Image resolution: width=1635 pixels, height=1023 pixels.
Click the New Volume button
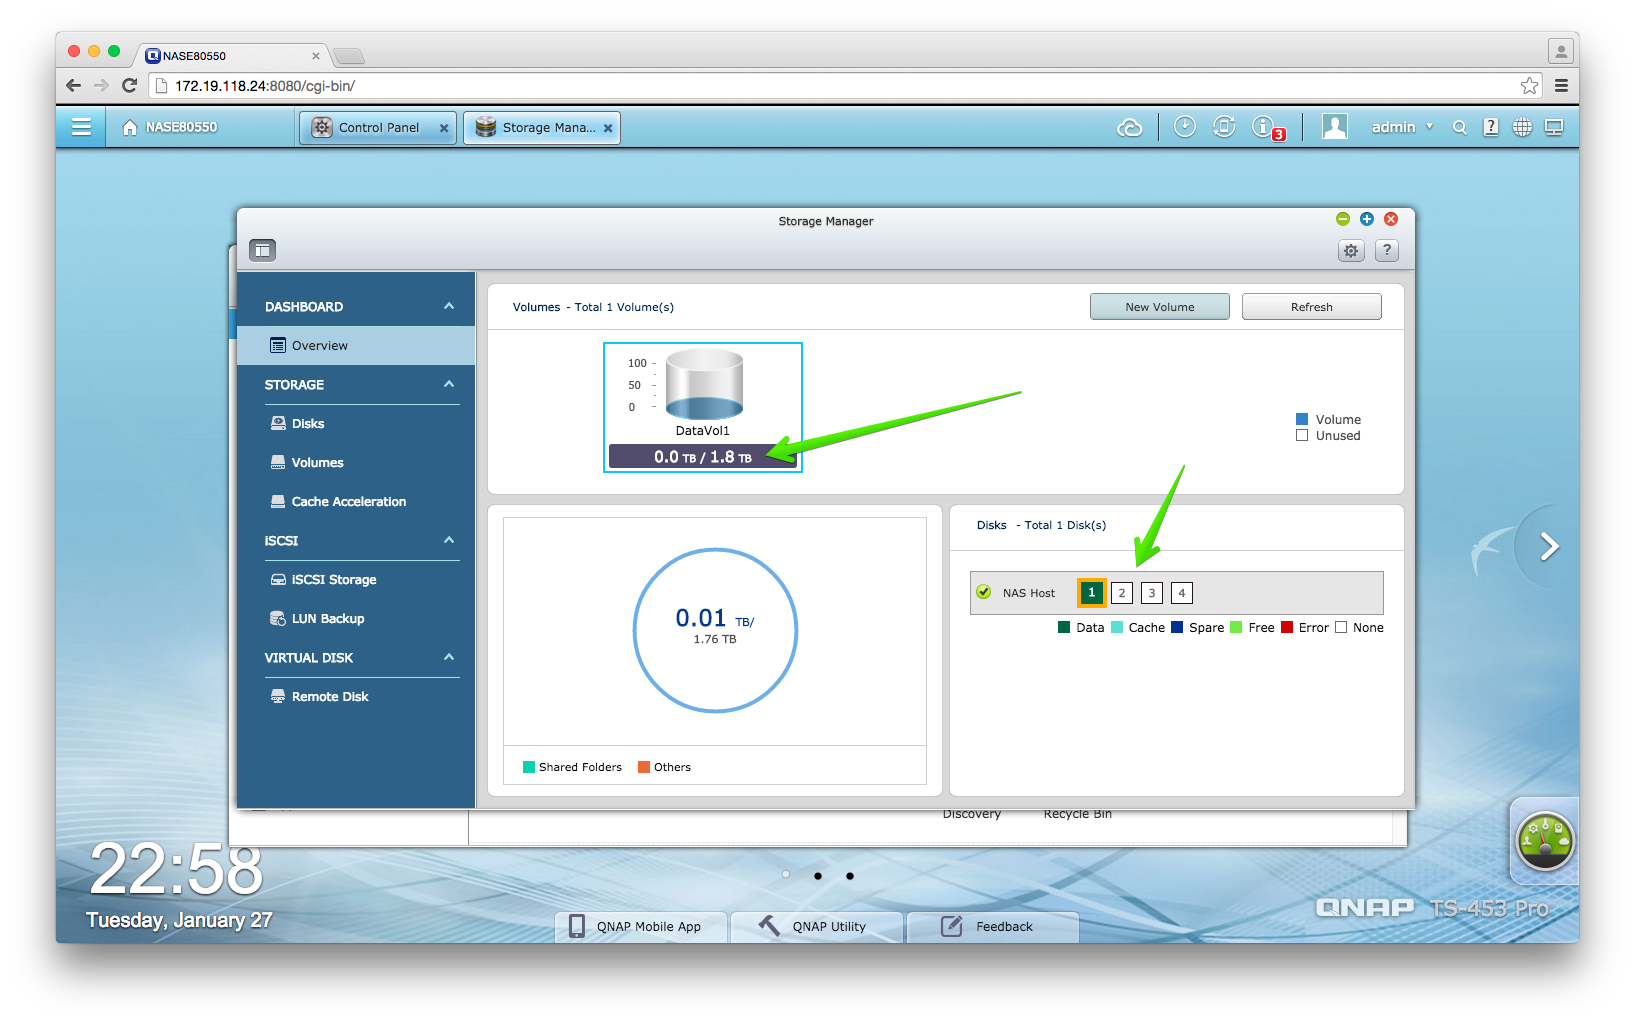[1160, 307]
